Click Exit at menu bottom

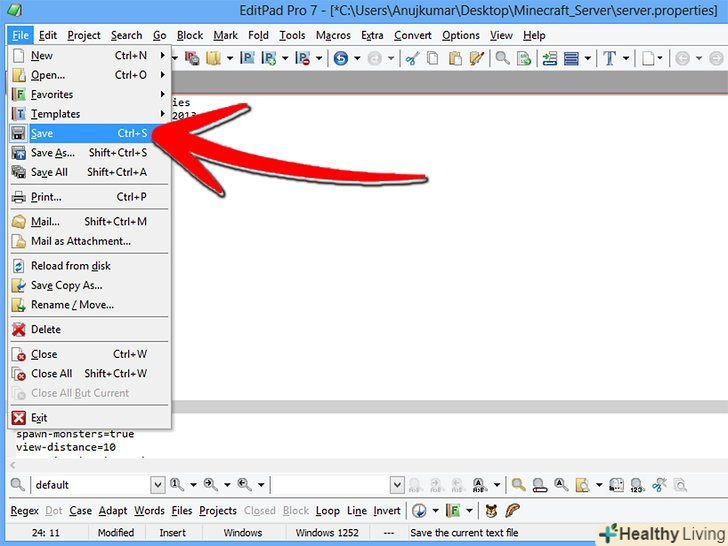pyautogui.click(x=90, y=418)
